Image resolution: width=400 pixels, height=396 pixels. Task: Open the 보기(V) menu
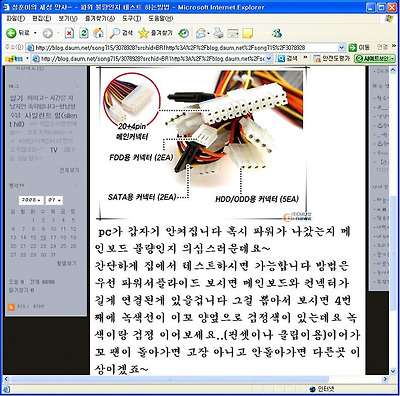tap(68, 19)
